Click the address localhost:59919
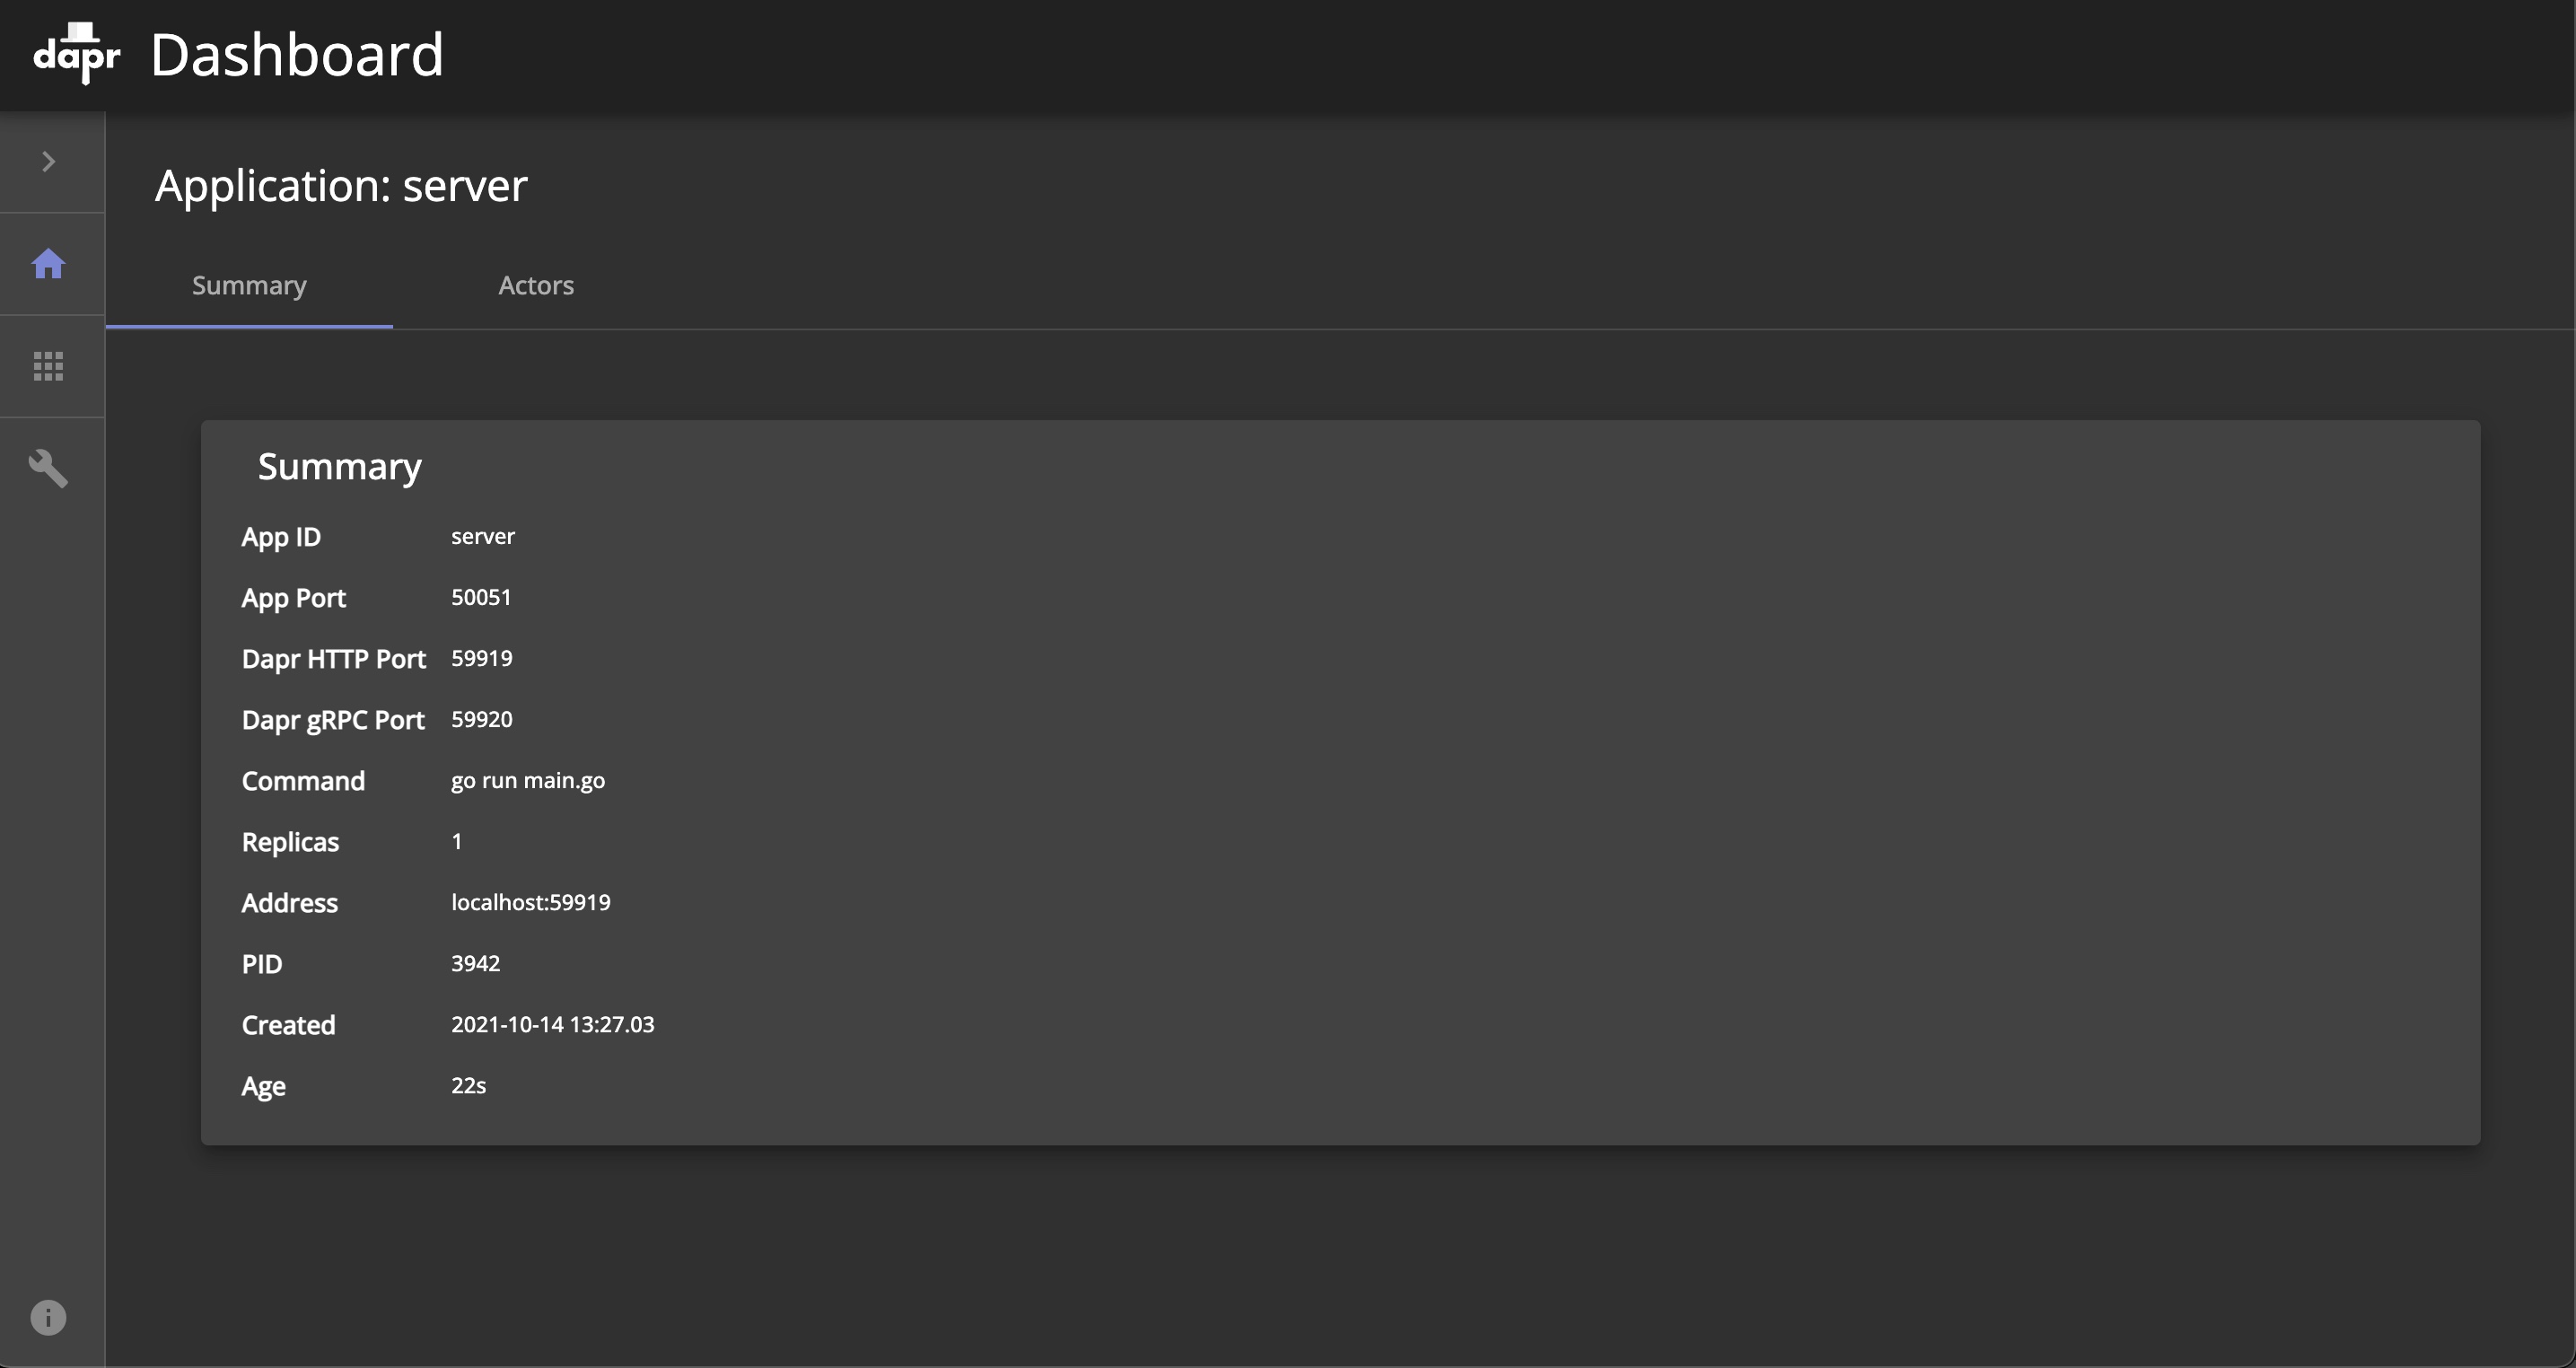The image size is (2576, 1368). (x=531, y=903)
